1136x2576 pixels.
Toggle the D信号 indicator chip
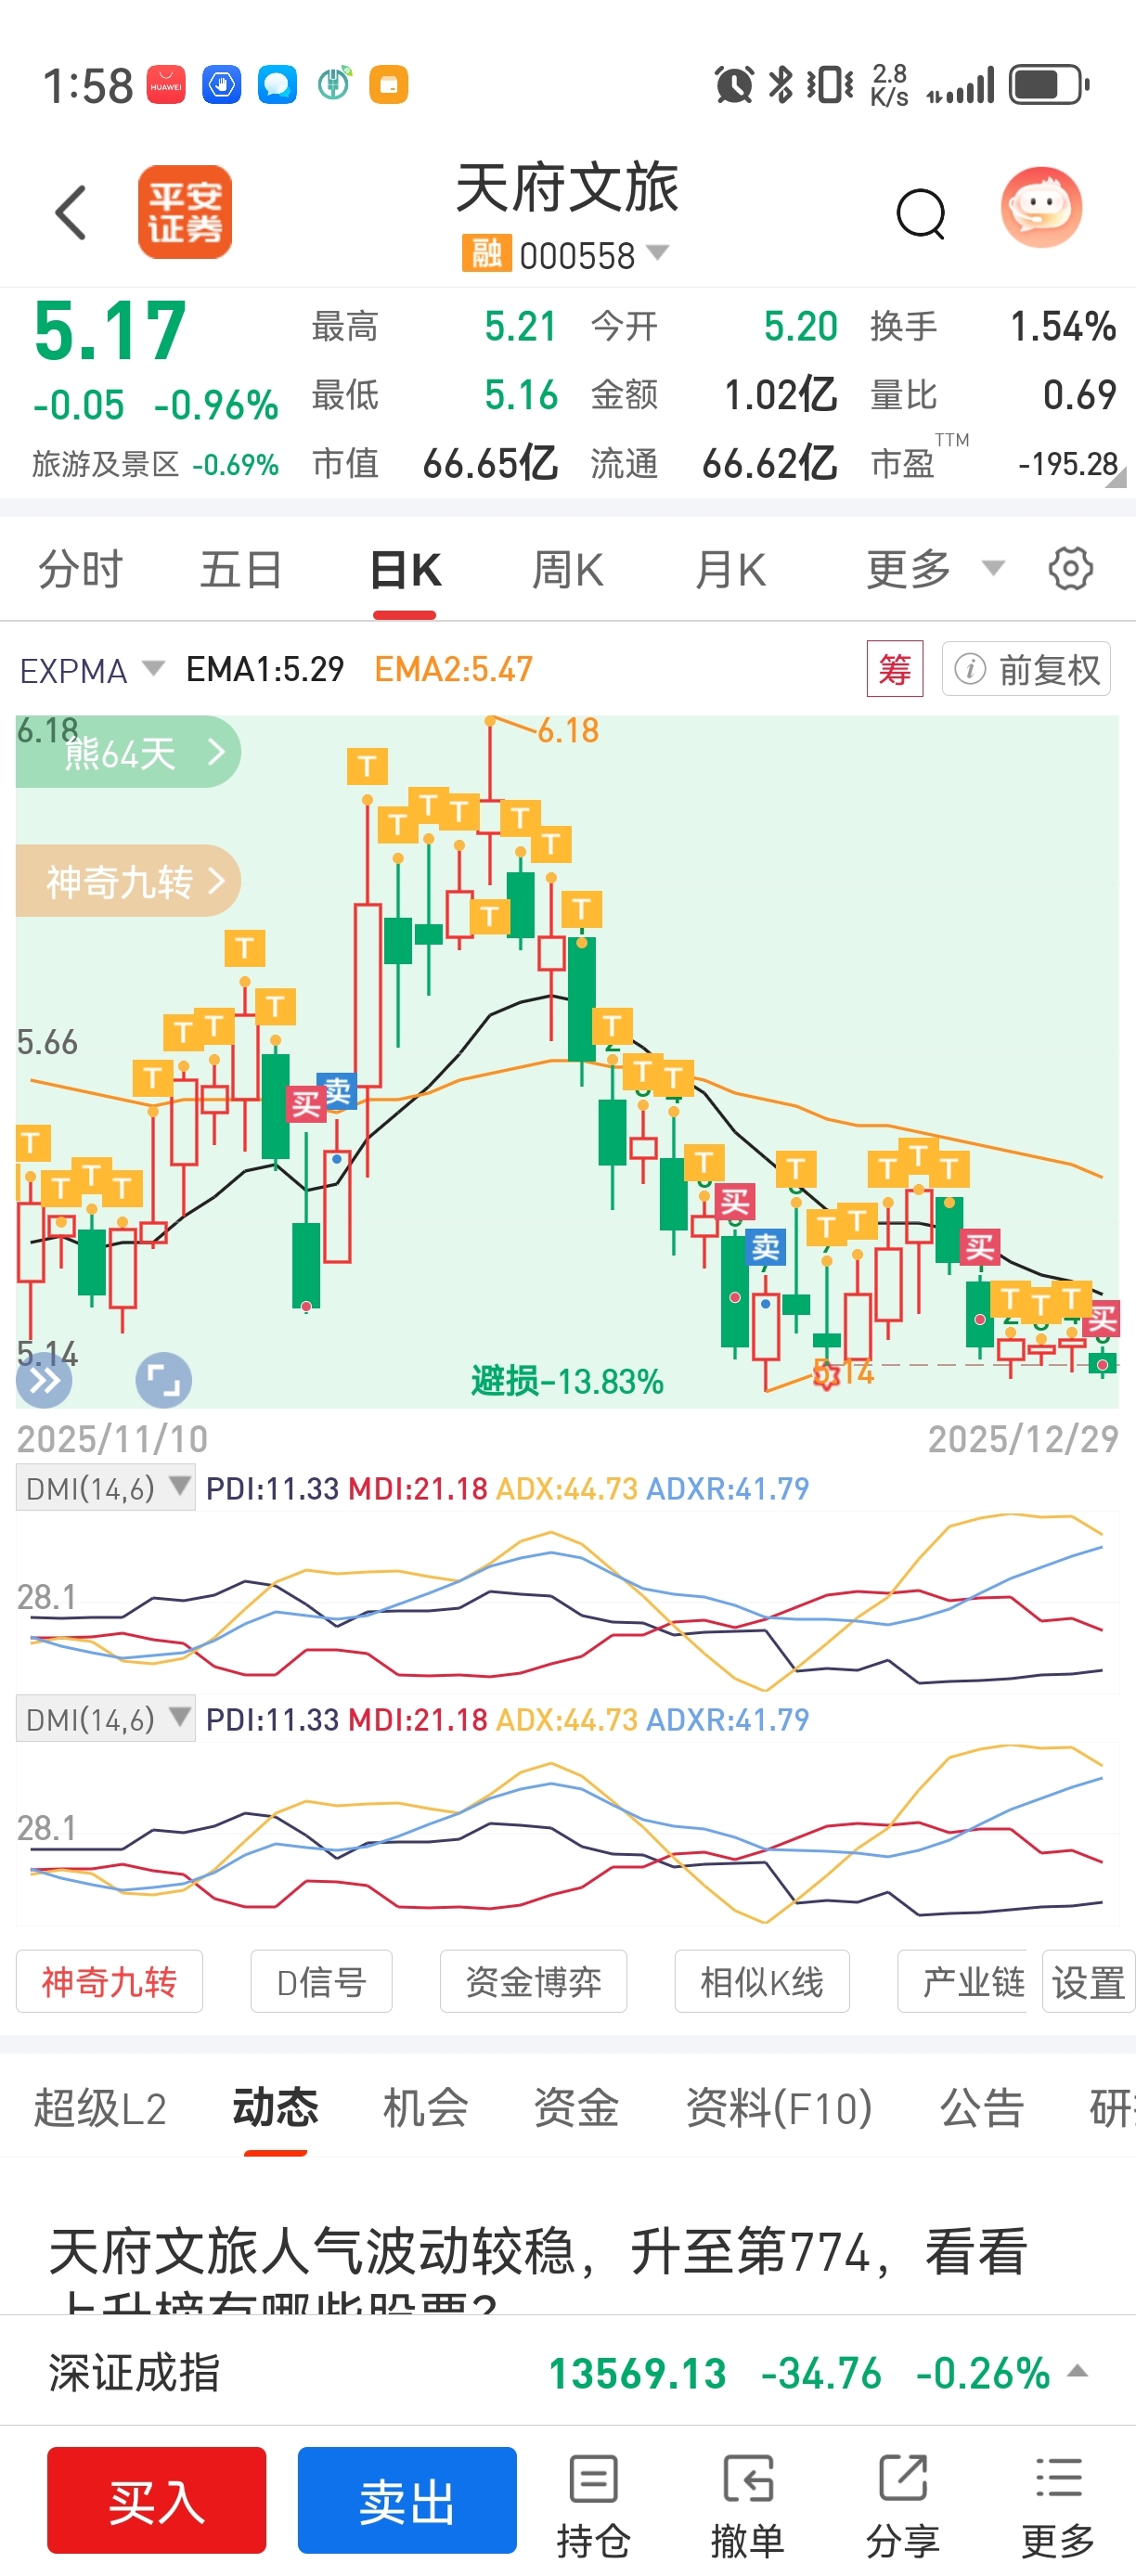(x=321, y=1981)
